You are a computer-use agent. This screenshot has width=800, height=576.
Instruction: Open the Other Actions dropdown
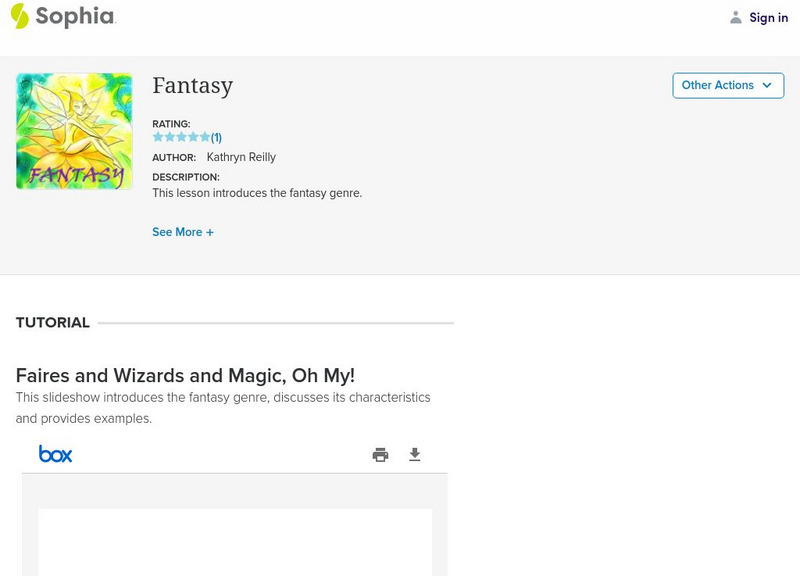pos(718,86)
